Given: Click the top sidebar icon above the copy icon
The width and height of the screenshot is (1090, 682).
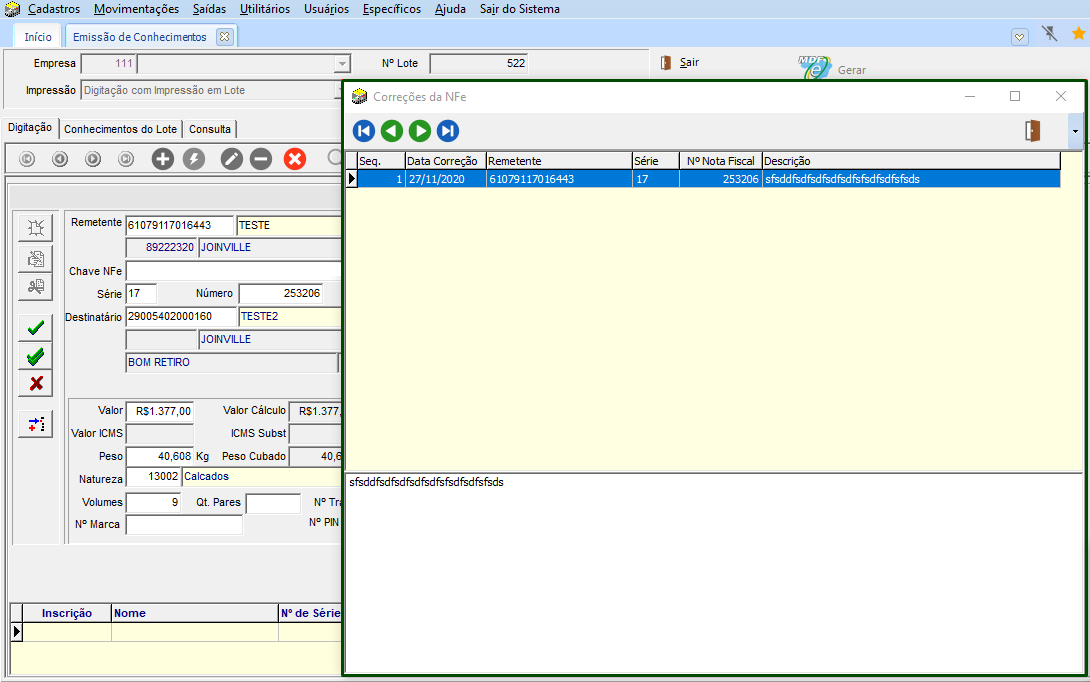Looking at the screenshot, I should click(35, 228).
